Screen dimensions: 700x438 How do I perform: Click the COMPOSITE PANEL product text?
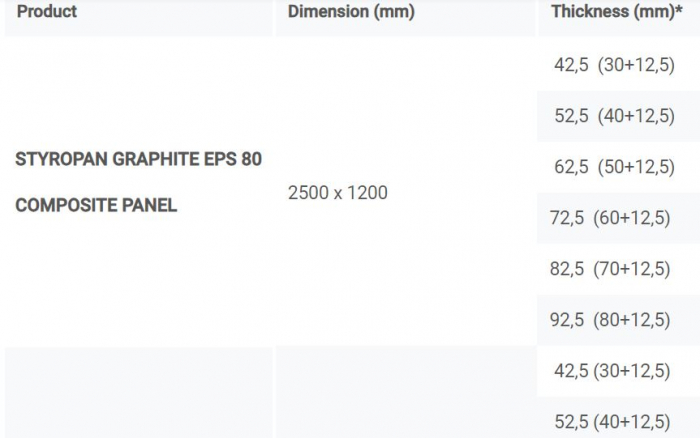[x=96, y=206]
